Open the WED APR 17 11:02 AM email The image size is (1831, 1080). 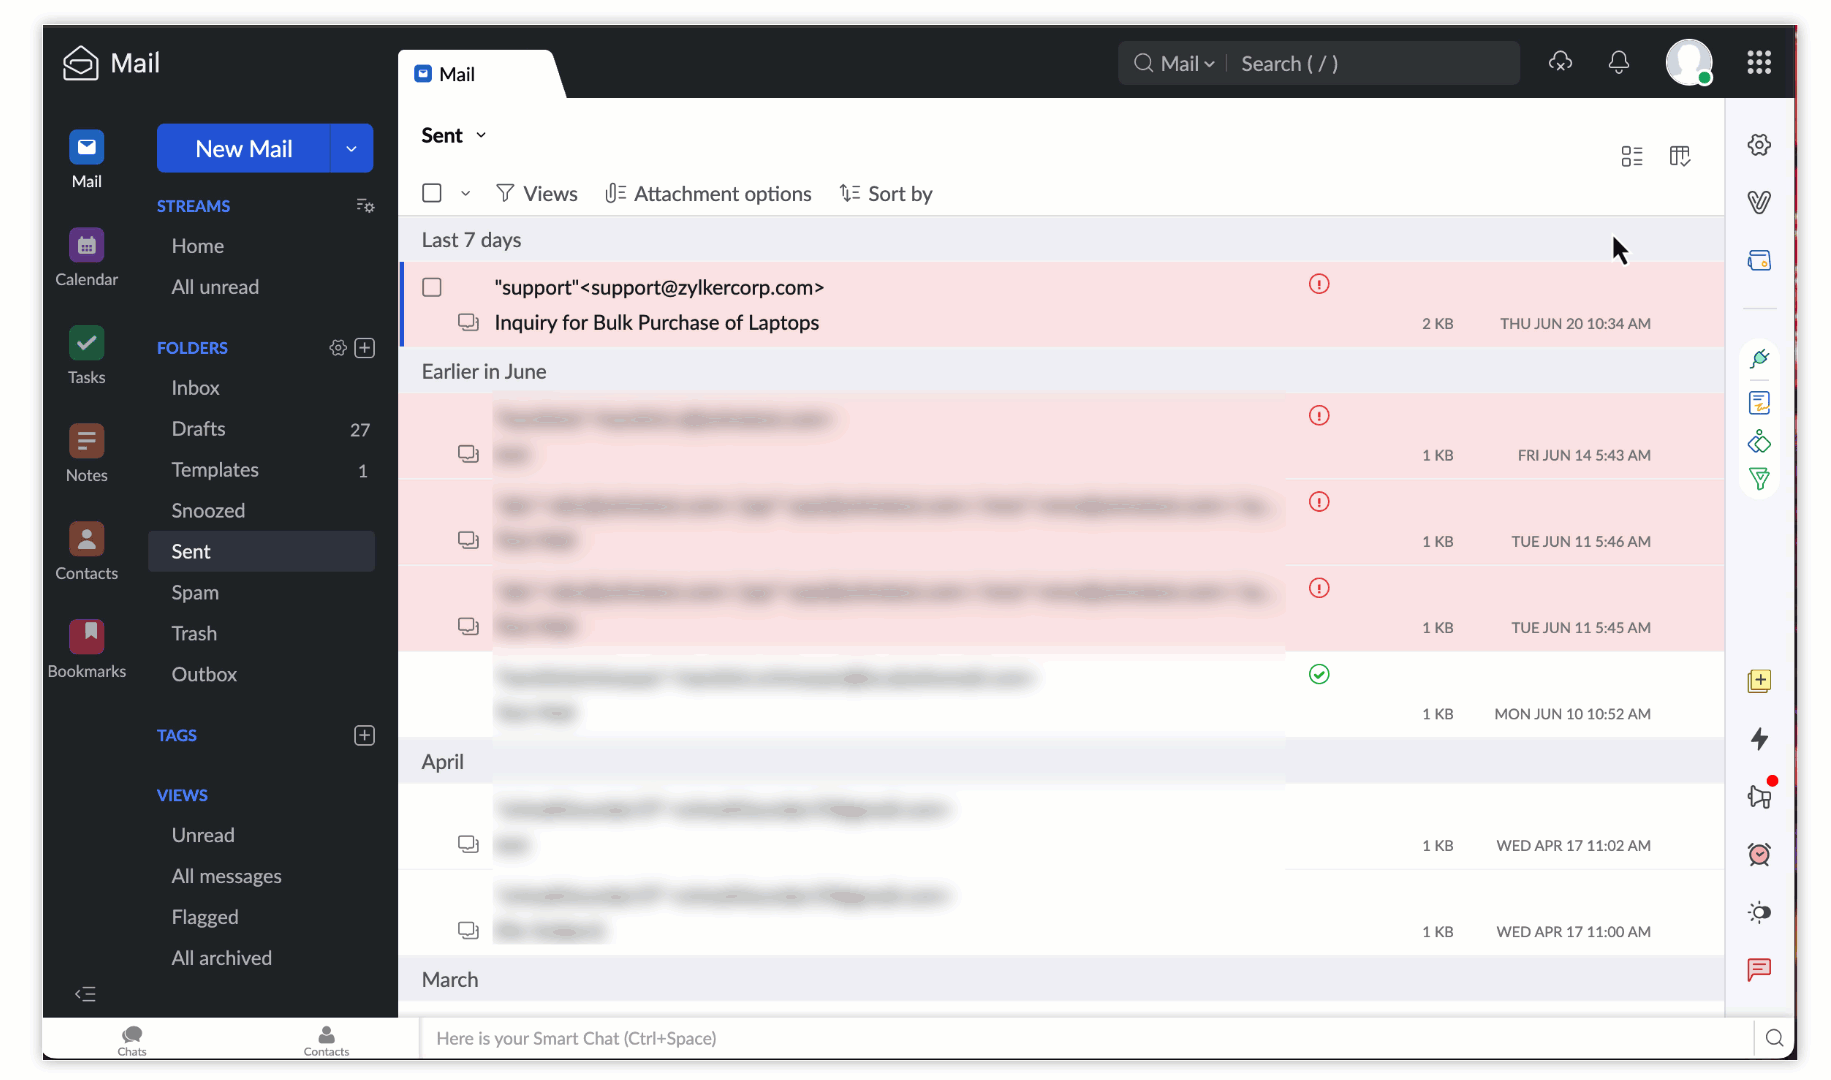1061,826
